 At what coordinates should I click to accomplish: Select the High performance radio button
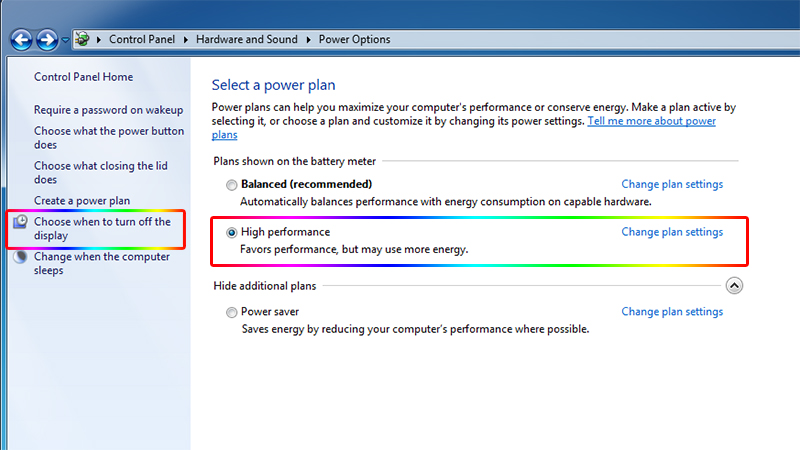[x=232, y=233]
